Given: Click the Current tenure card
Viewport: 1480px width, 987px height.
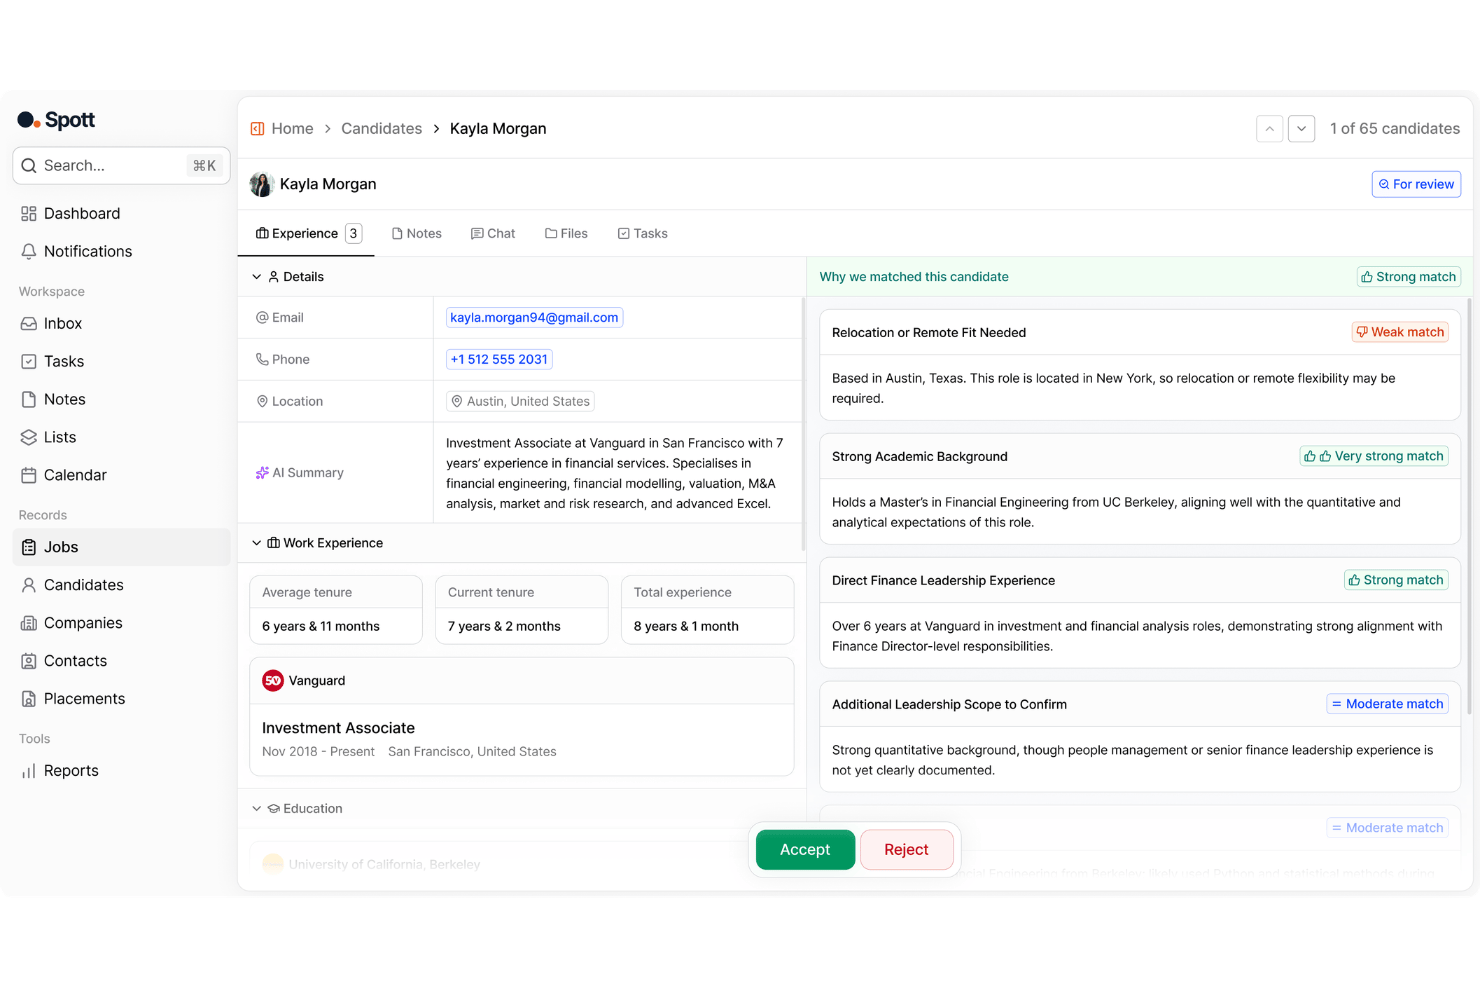Looking at the screenshot, I should (522, 610).
